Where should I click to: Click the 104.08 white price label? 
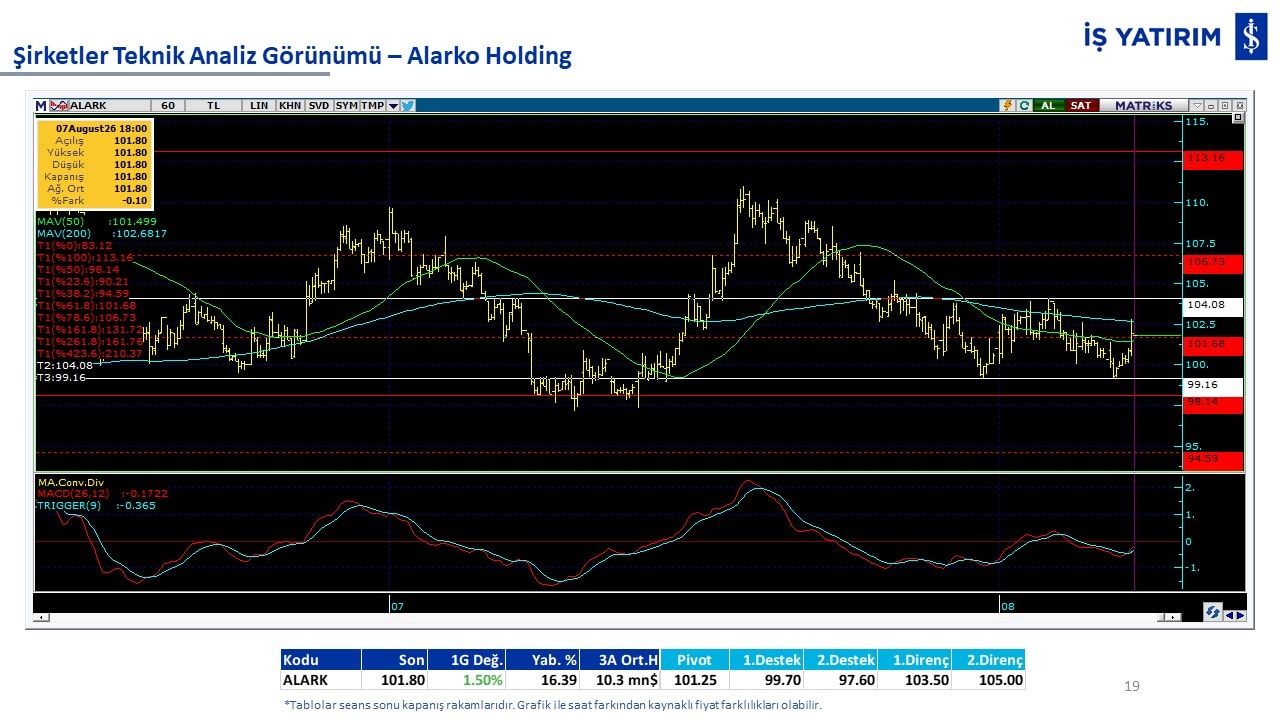1212,305
